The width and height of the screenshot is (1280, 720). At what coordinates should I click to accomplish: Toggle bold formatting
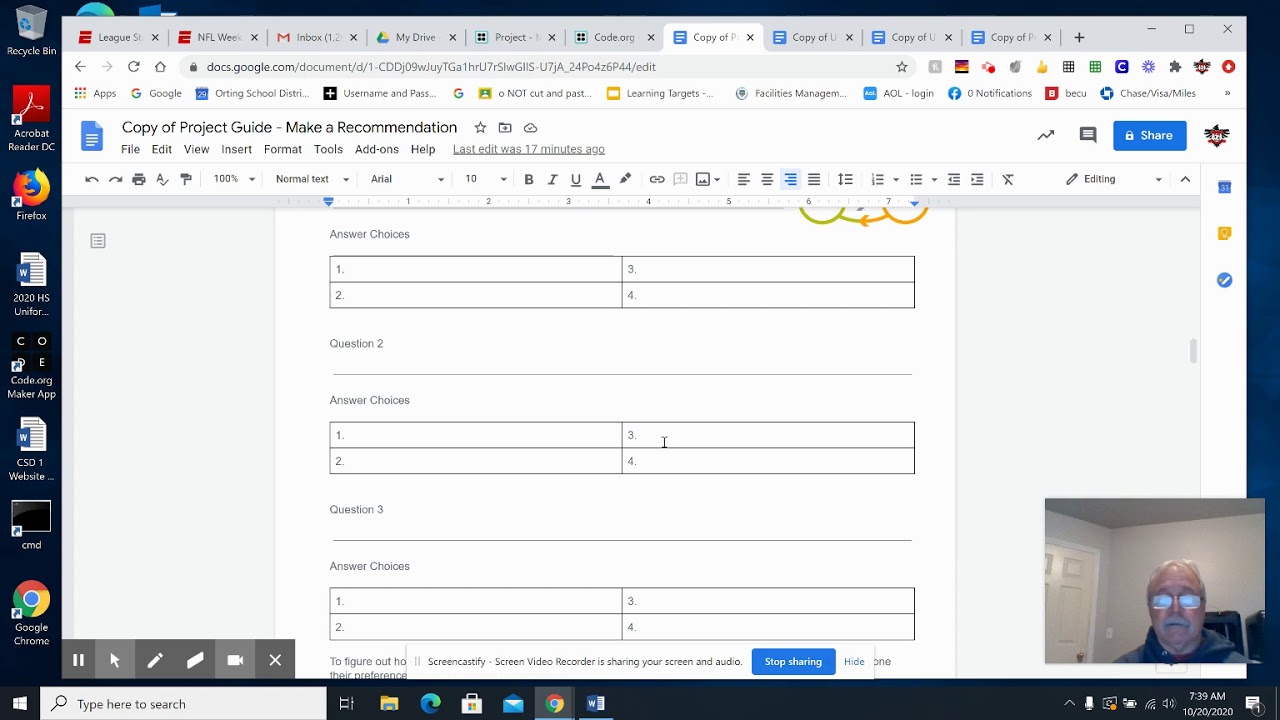(x=528, y=179)
